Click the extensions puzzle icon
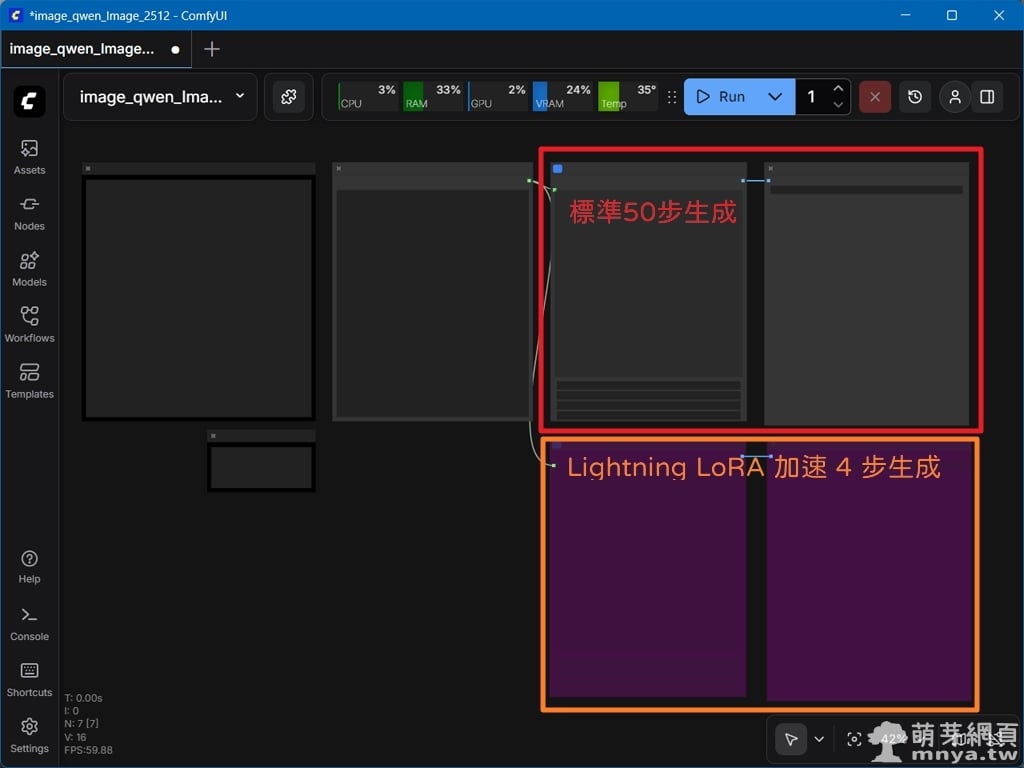This screenshot has width=1024, height=768. (289, 97)
